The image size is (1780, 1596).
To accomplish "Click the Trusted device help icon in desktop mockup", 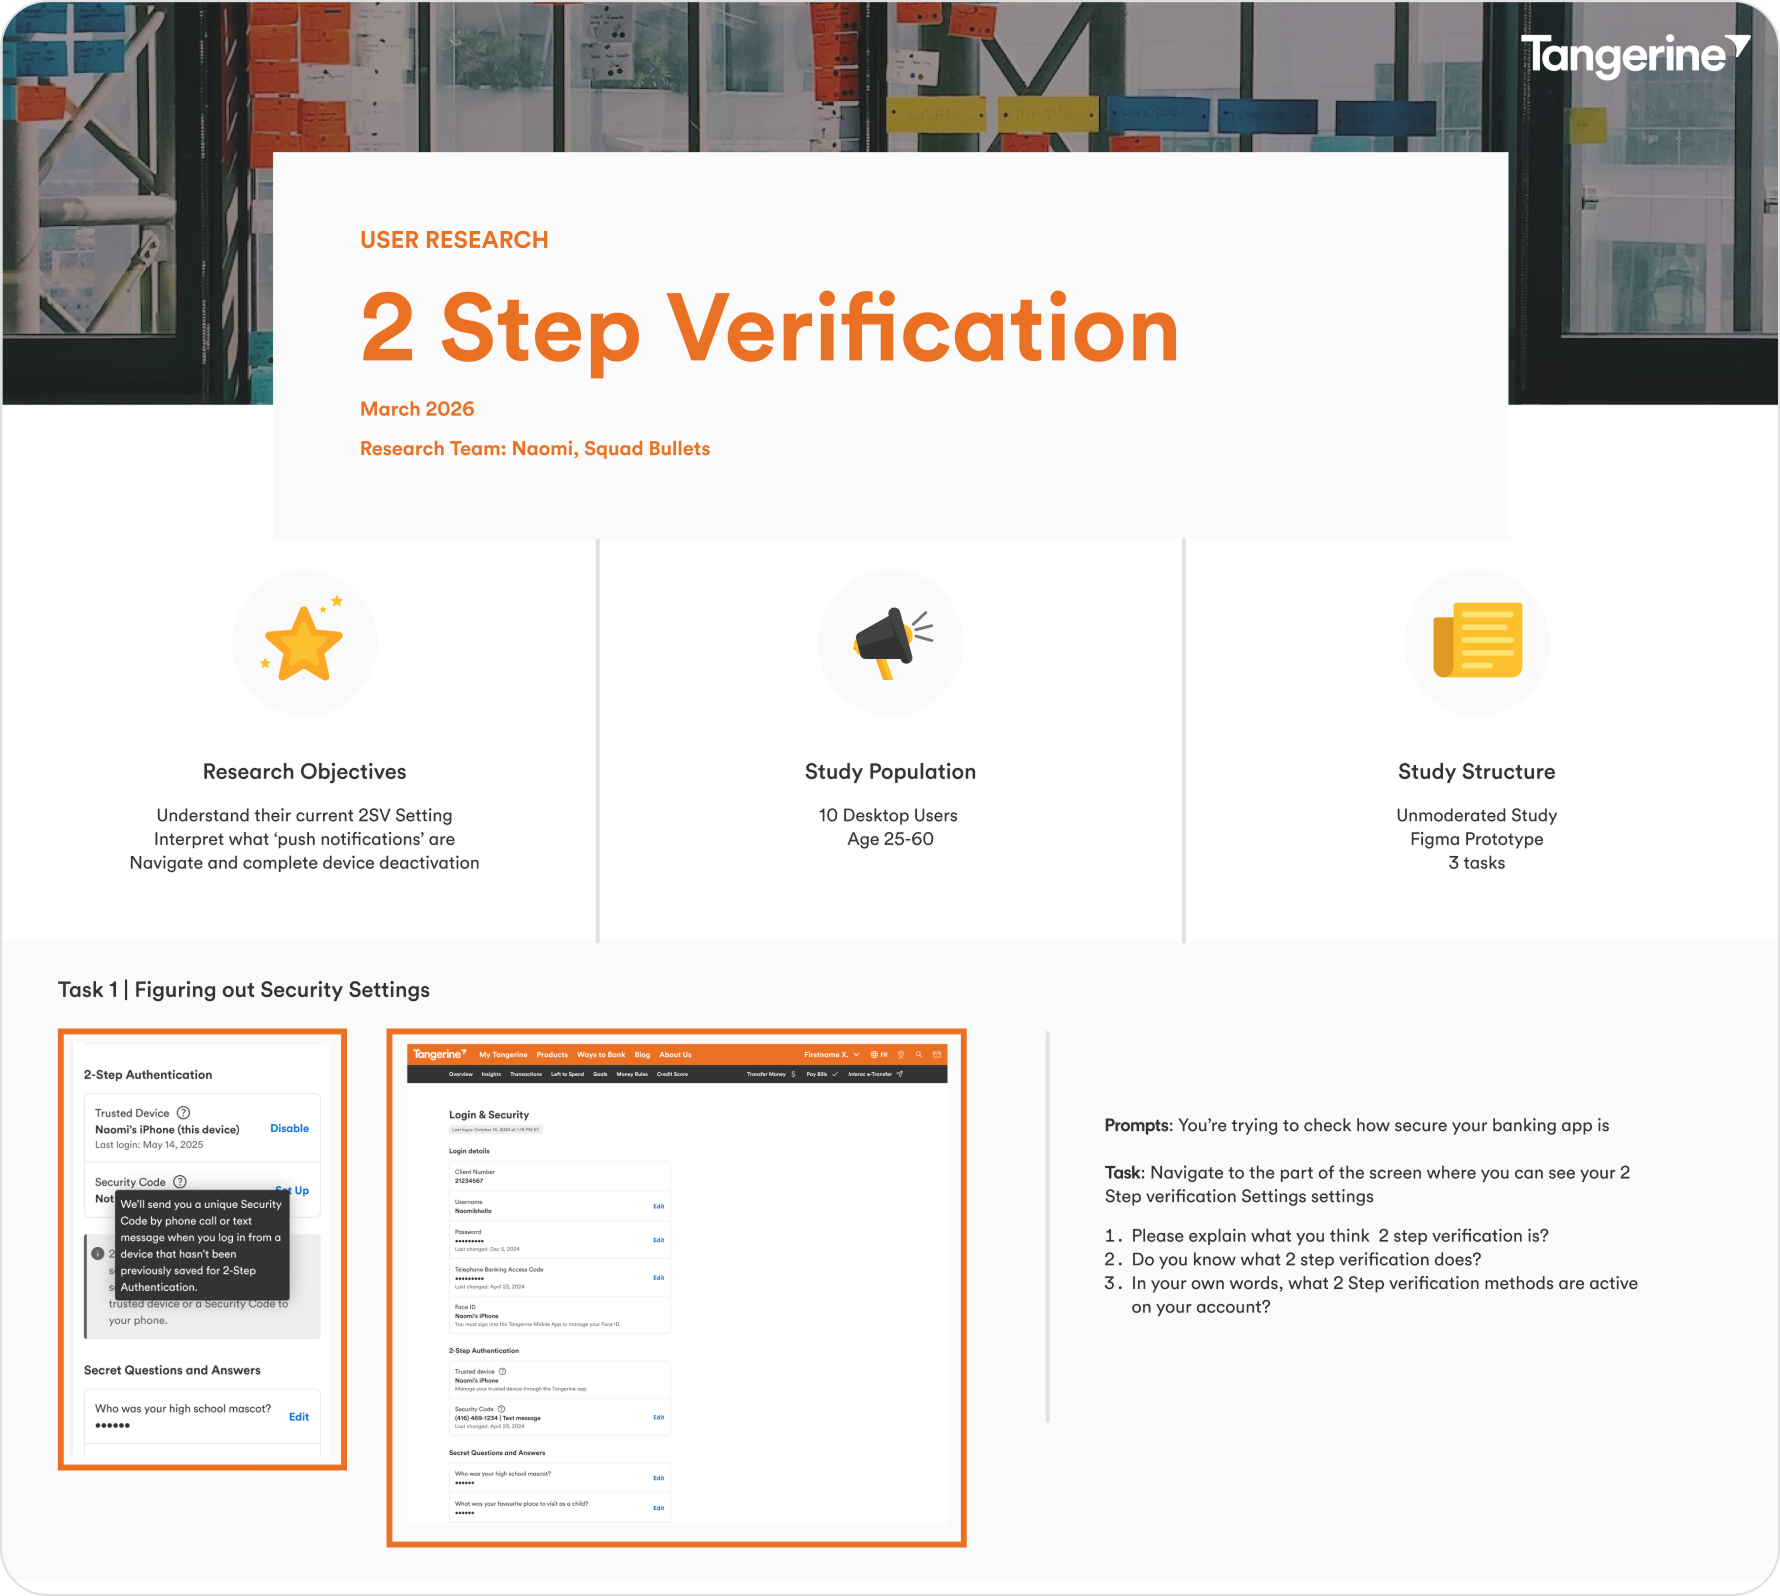I will click(x=503, y=1372).
